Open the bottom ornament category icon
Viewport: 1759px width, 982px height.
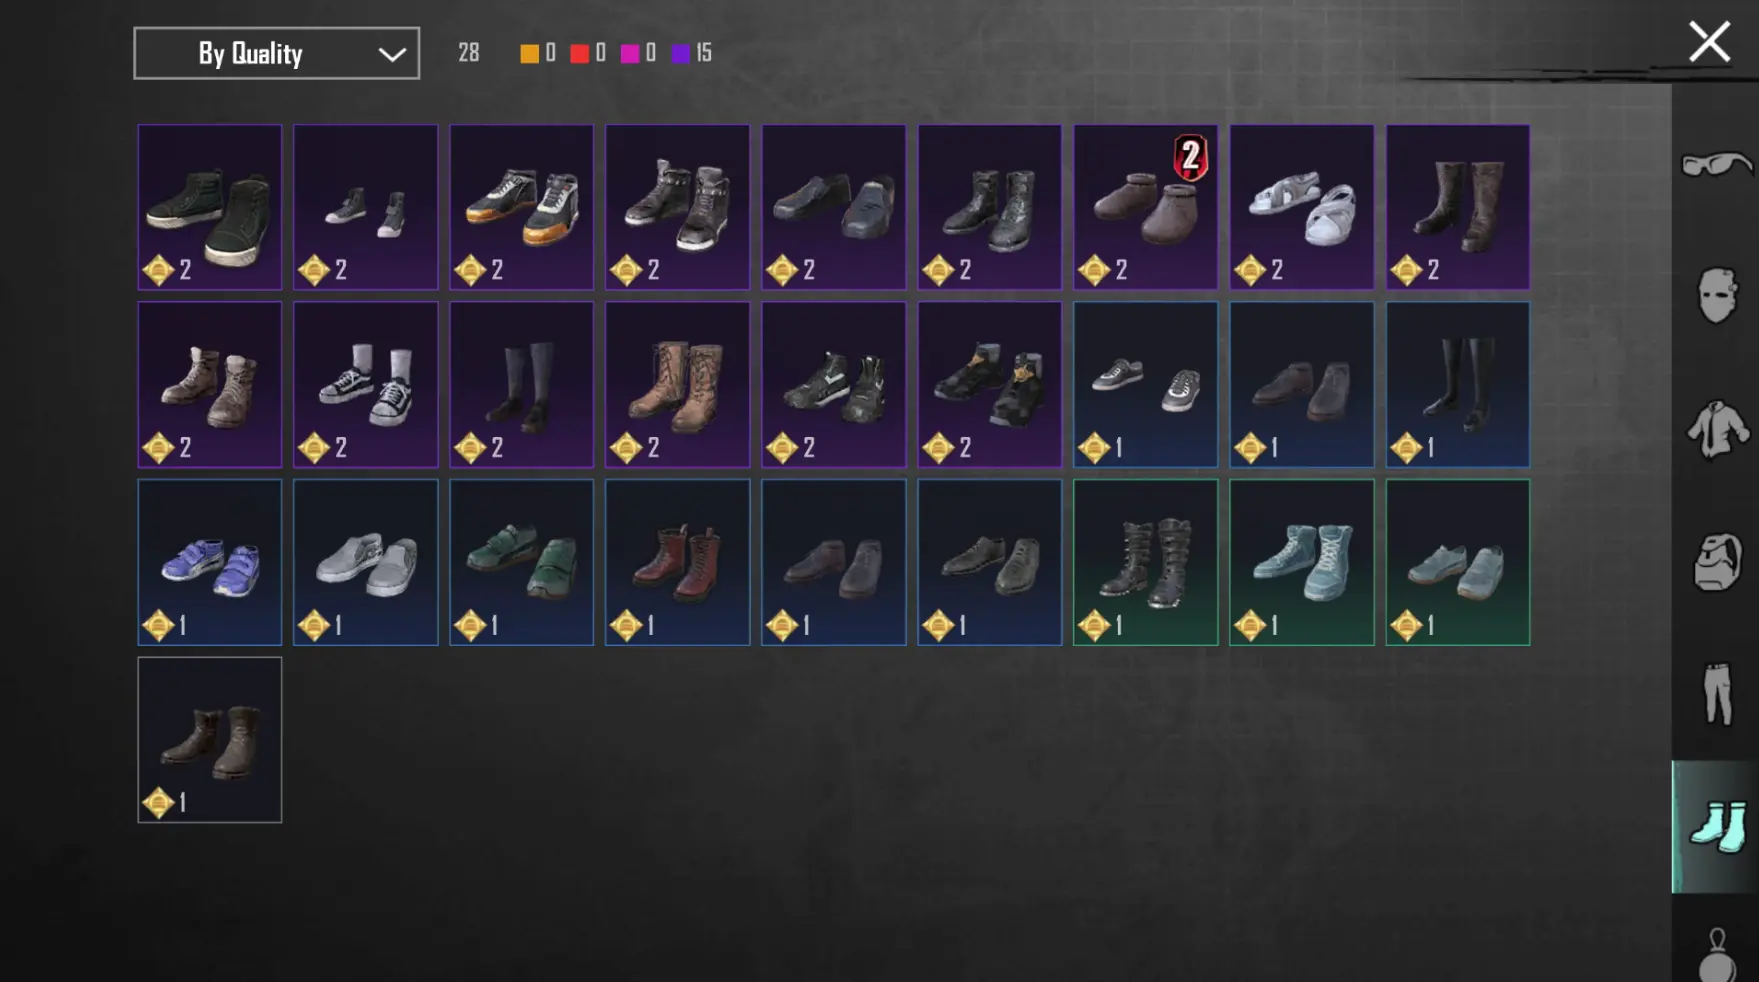(1717, 955)
